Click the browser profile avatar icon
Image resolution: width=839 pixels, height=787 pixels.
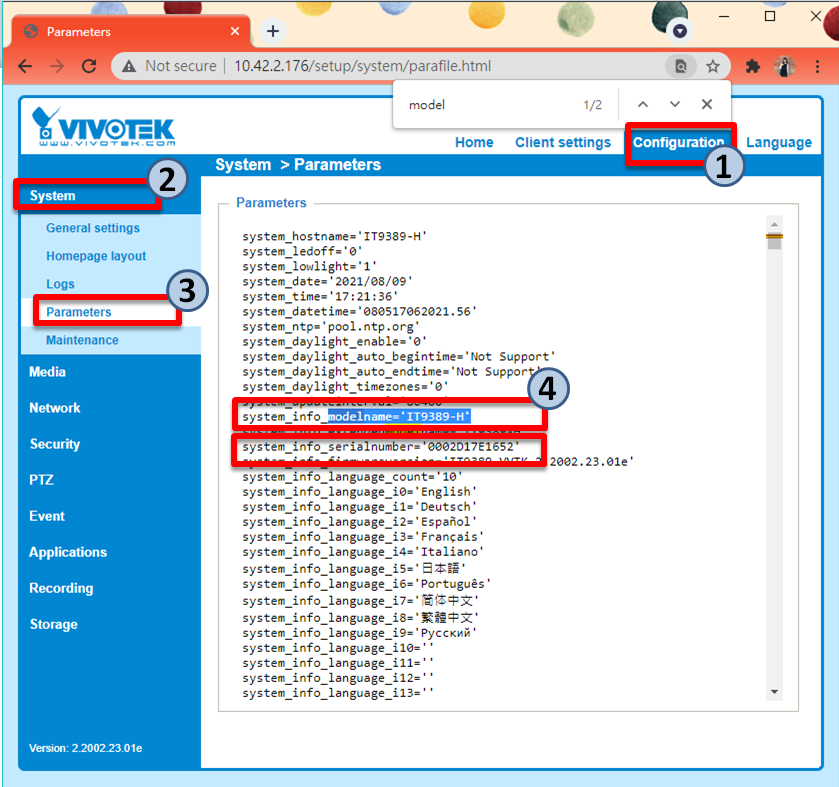(783, 66)
